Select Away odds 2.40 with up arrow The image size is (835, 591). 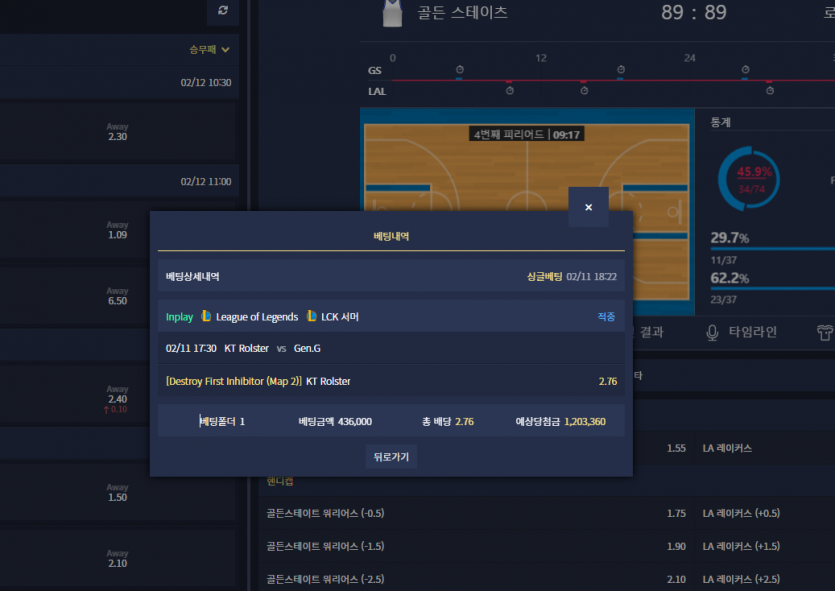click(x=118, y=399)
